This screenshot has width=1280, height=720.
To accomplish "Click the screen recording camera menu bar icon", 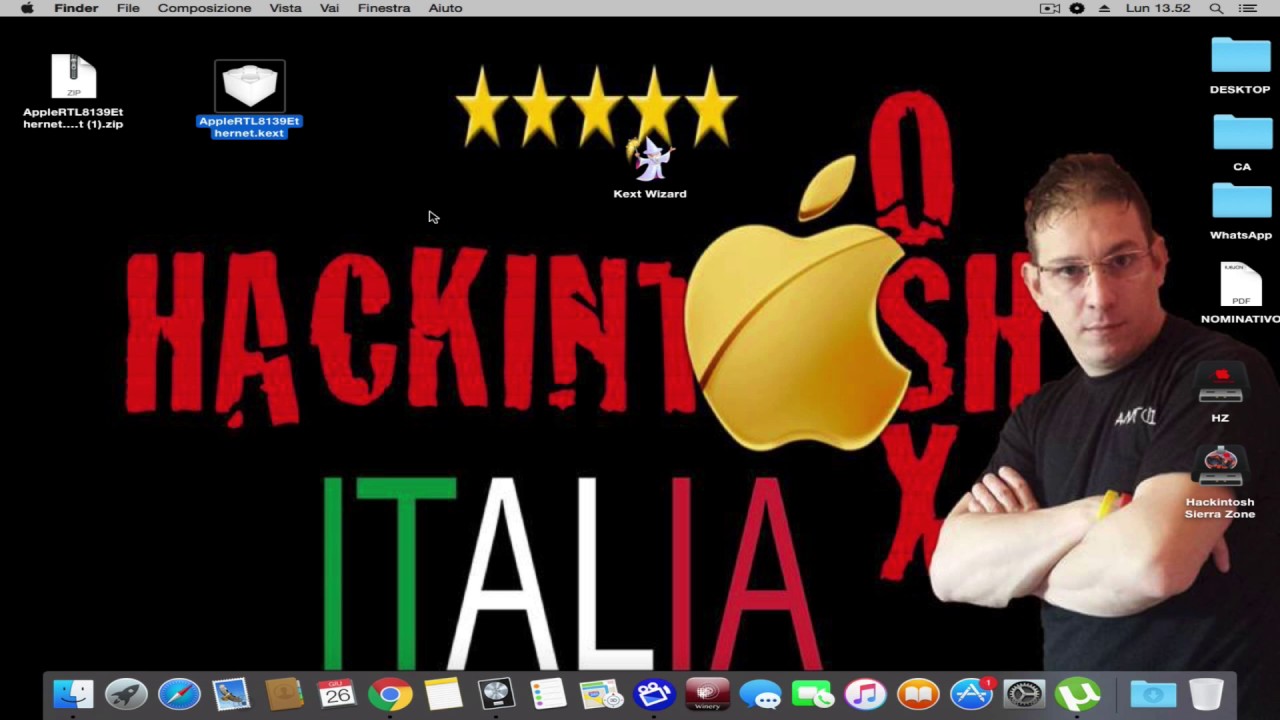I will 1050,8.
